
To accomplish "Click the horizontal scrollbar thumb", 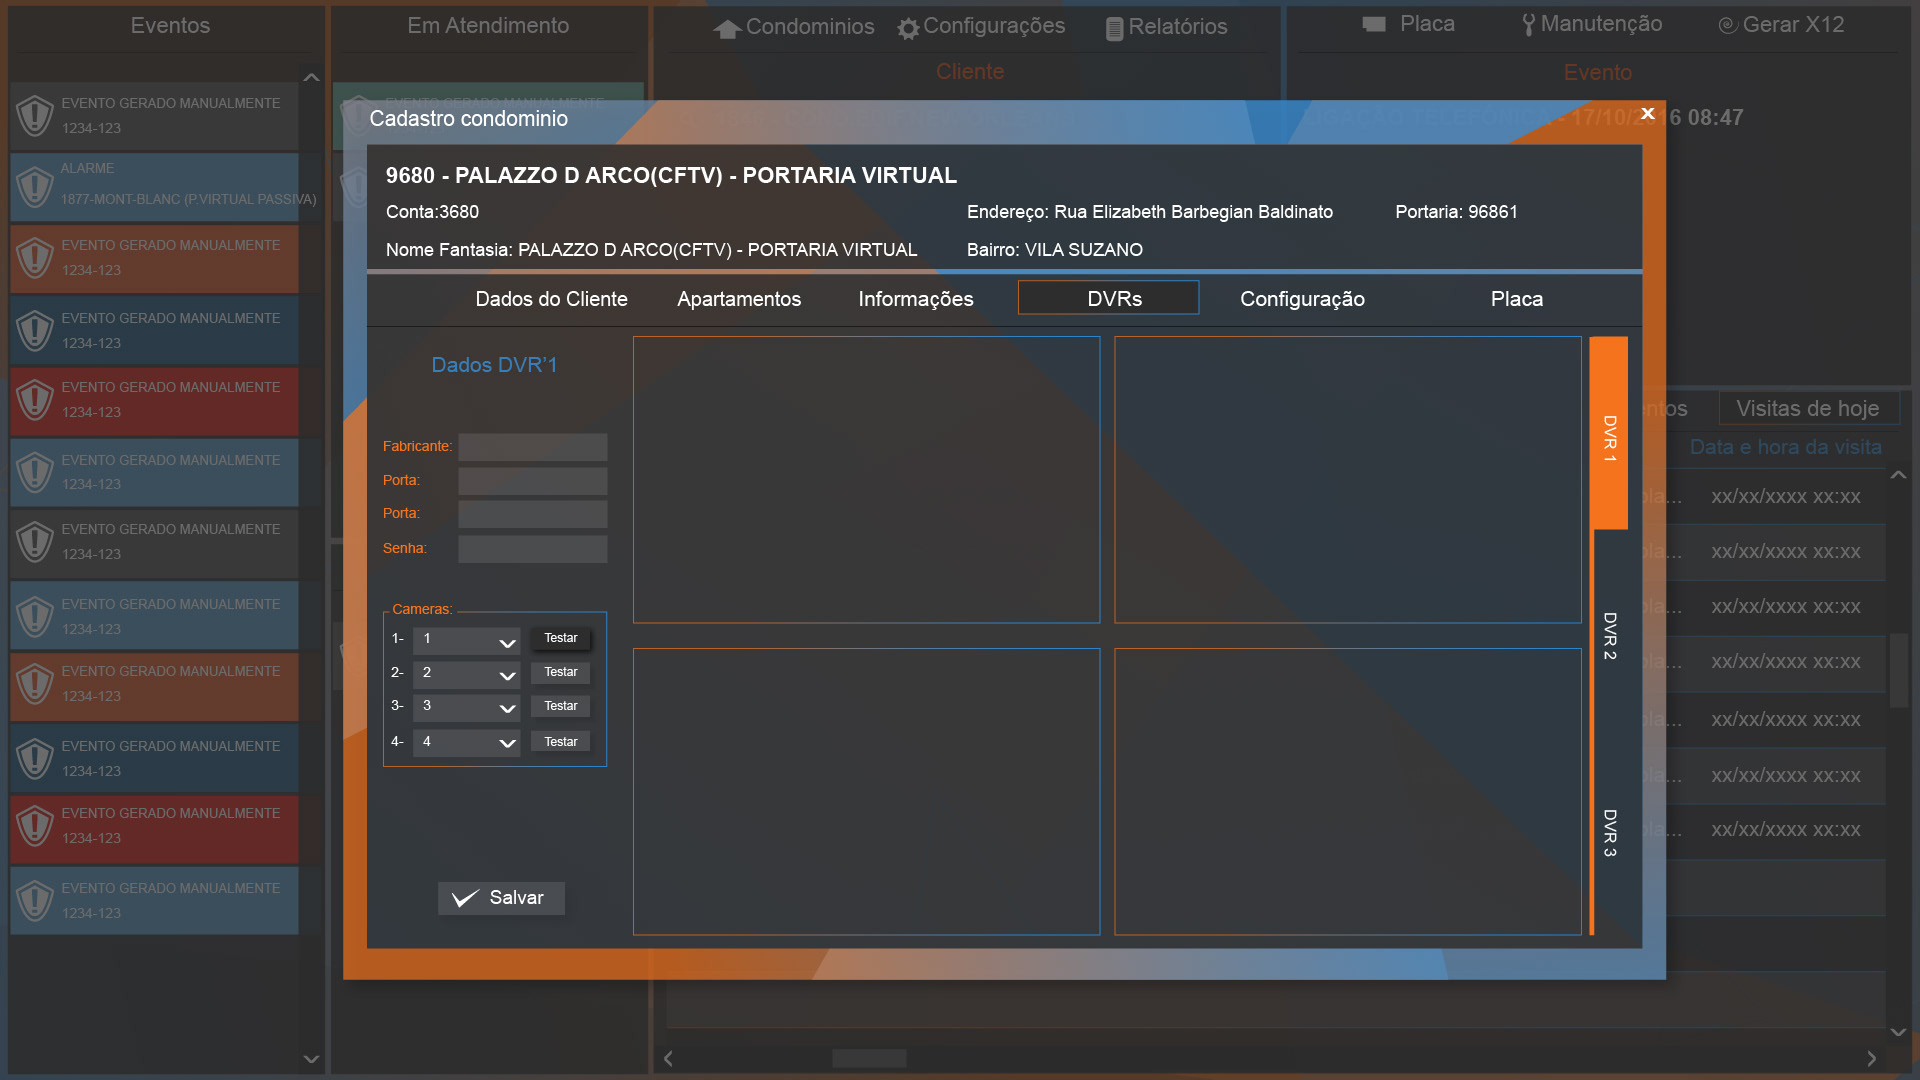I will pyautogui.click(x=869, y=1058).
